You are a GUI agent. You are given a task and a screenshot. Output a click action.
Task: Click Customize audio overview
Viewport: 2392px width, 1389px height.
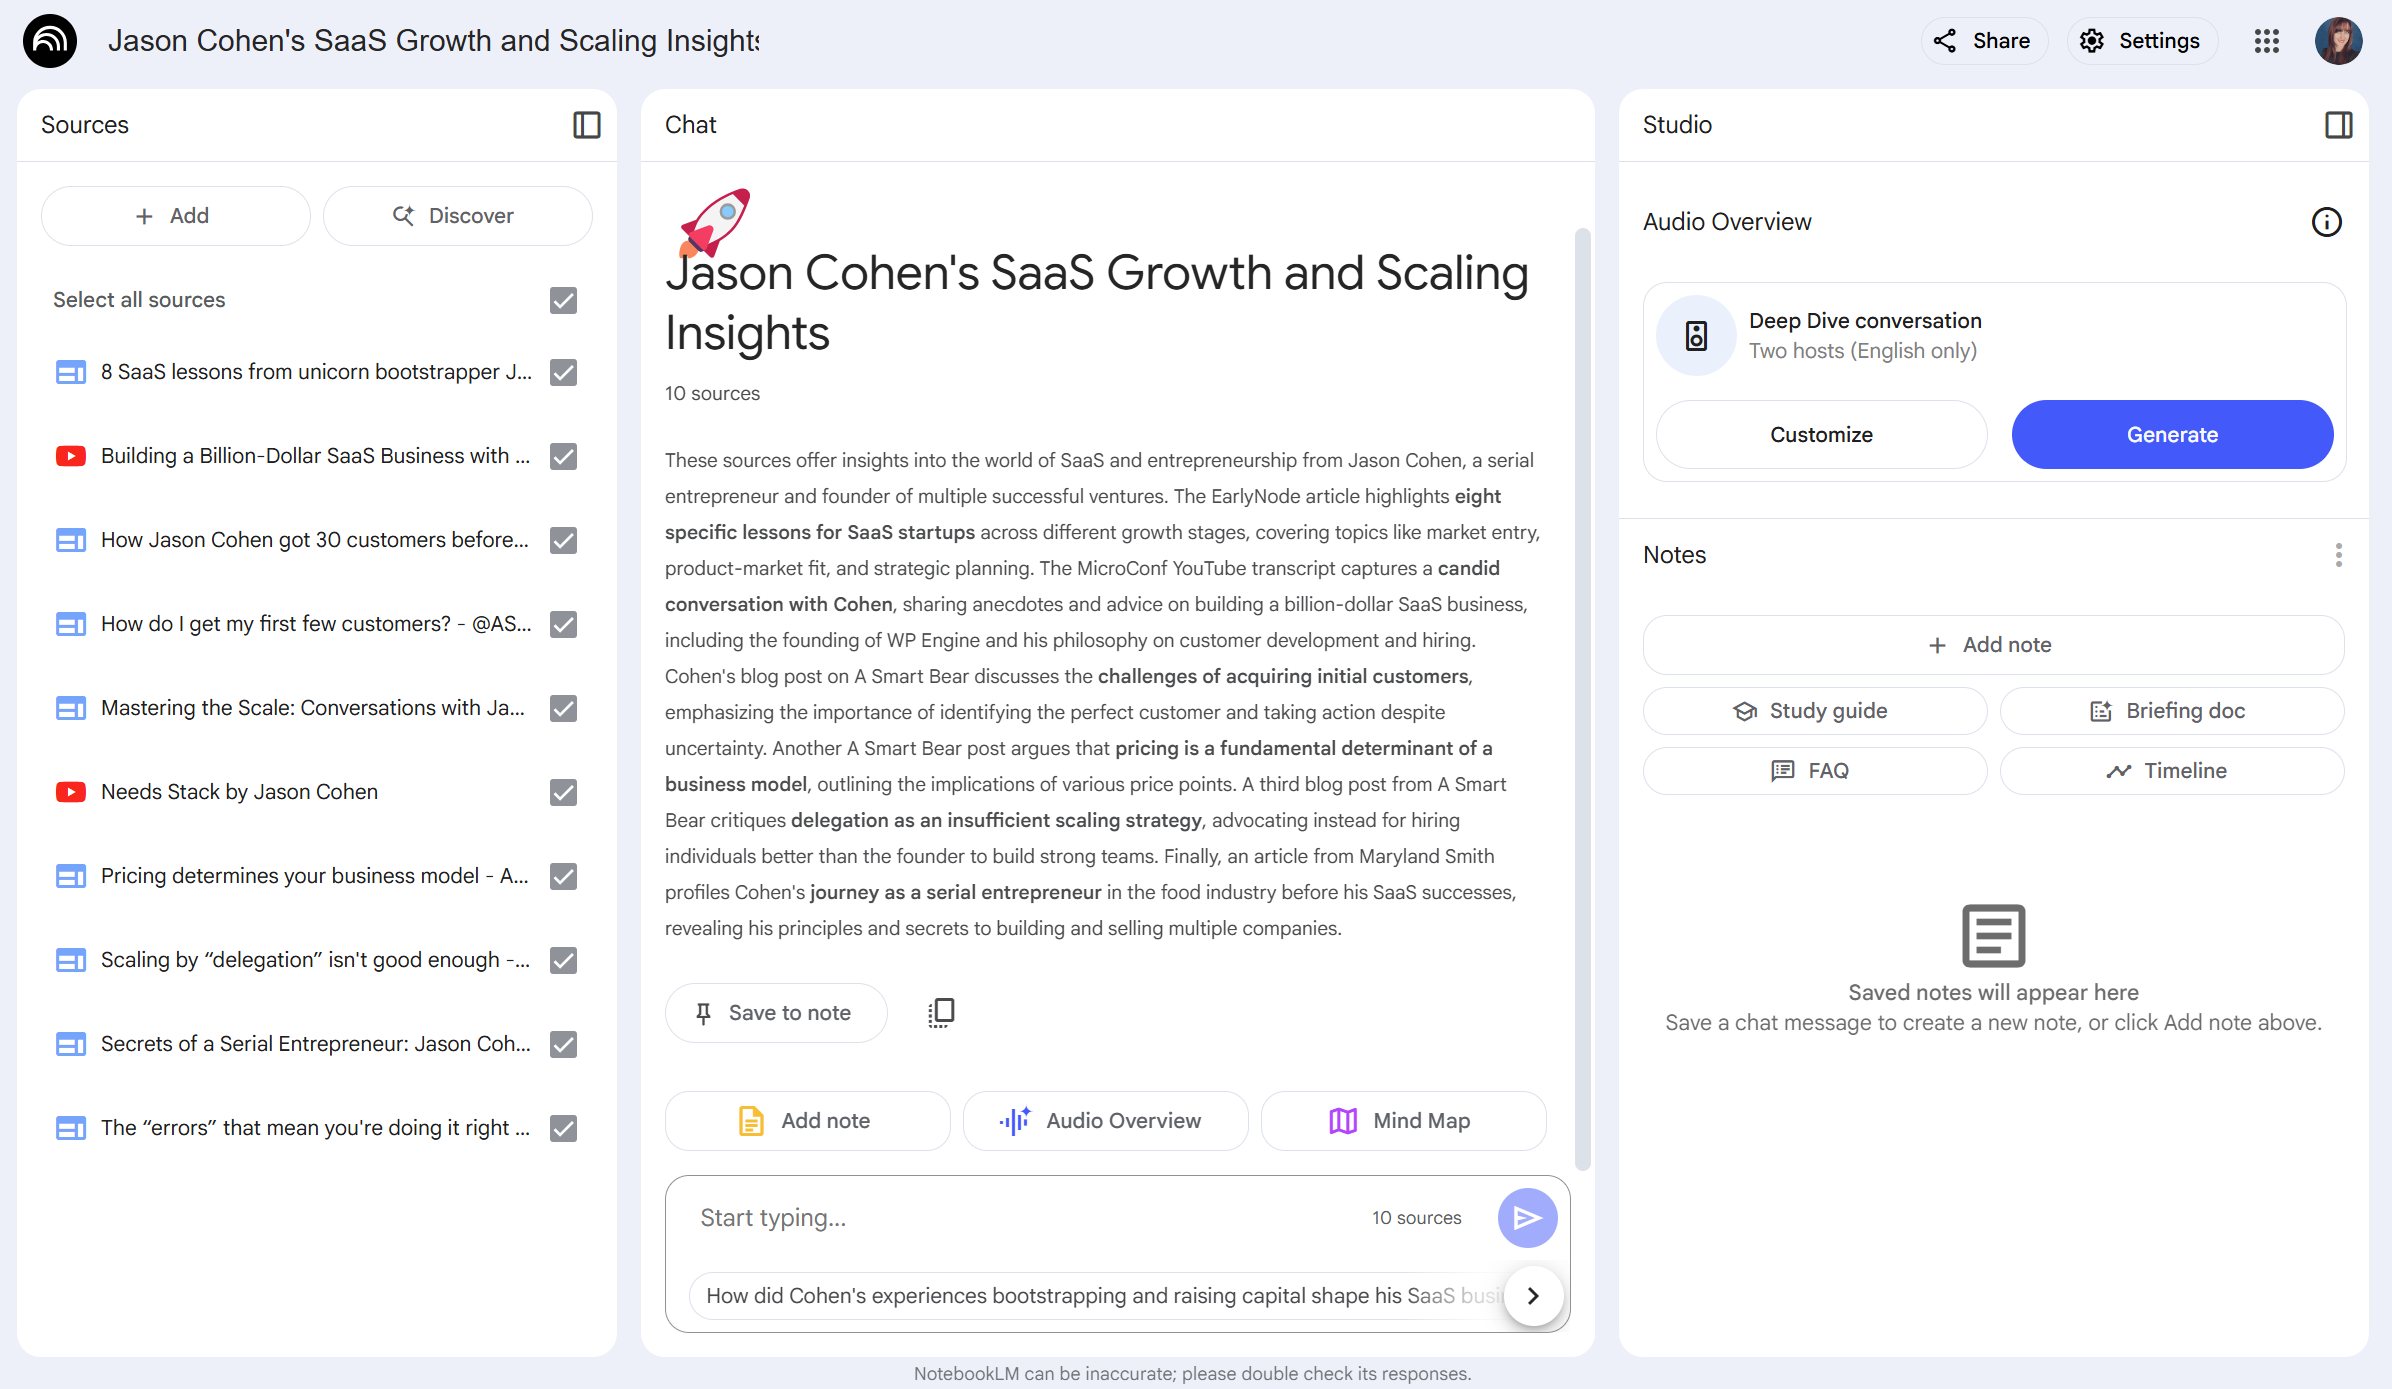pyautogui.click(x=1820, y=435)
